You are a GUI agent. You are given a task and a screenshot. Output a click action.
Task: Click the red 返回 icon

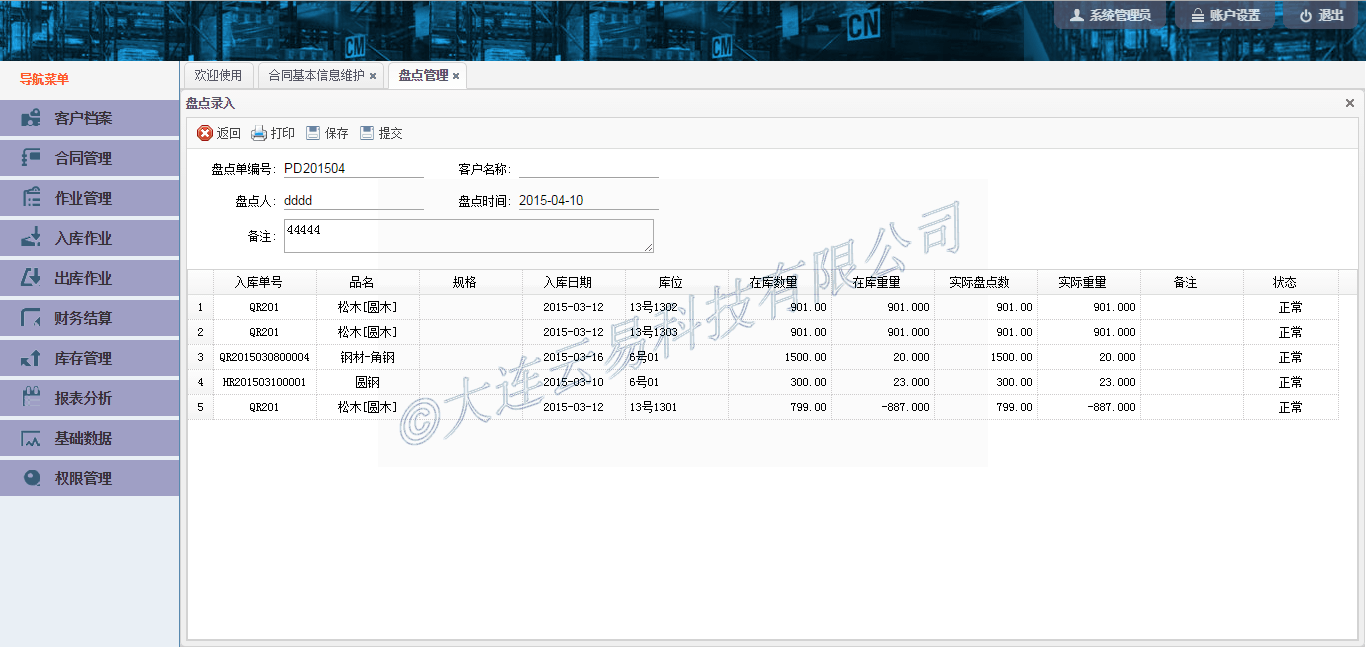click(x=205, y=133)
